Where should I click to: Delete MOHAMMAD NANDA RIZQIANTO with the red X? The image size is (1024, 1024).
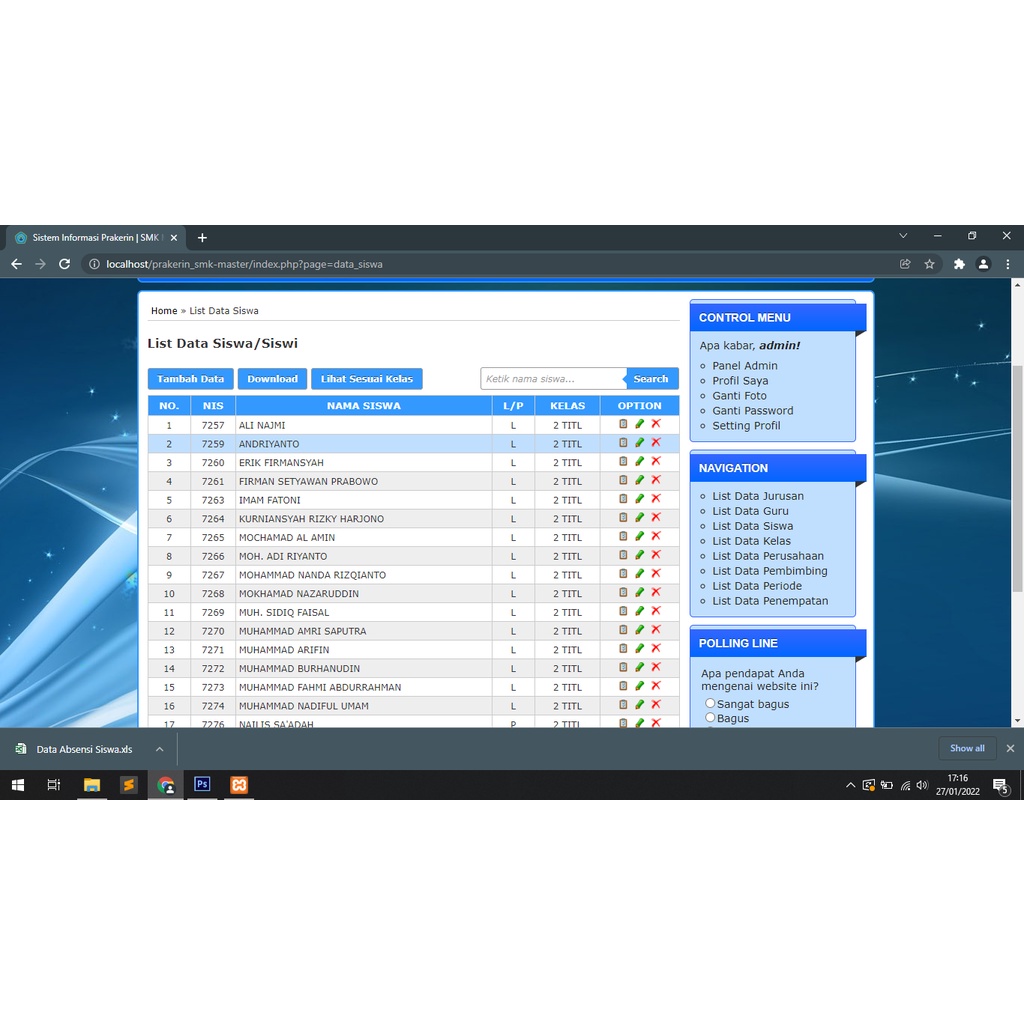pos(656,573)
